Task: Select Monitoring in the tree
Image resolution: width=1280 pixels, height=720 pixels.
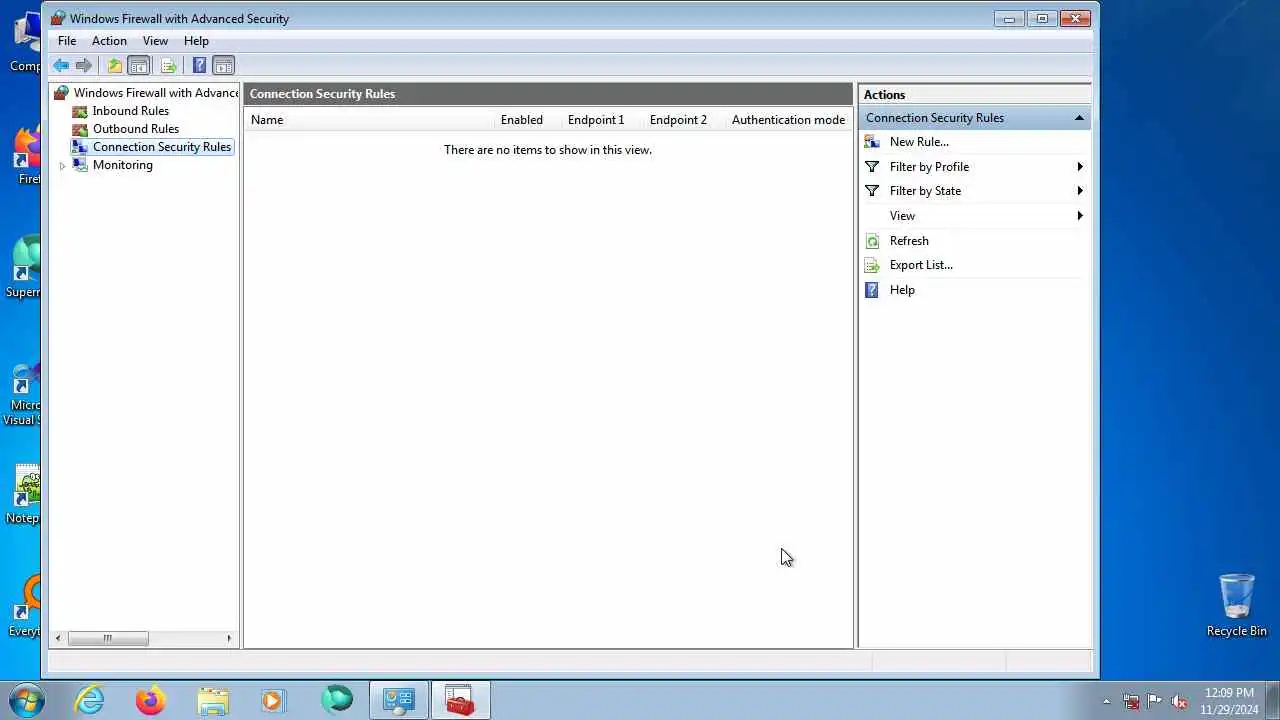Action: point(122,165)
